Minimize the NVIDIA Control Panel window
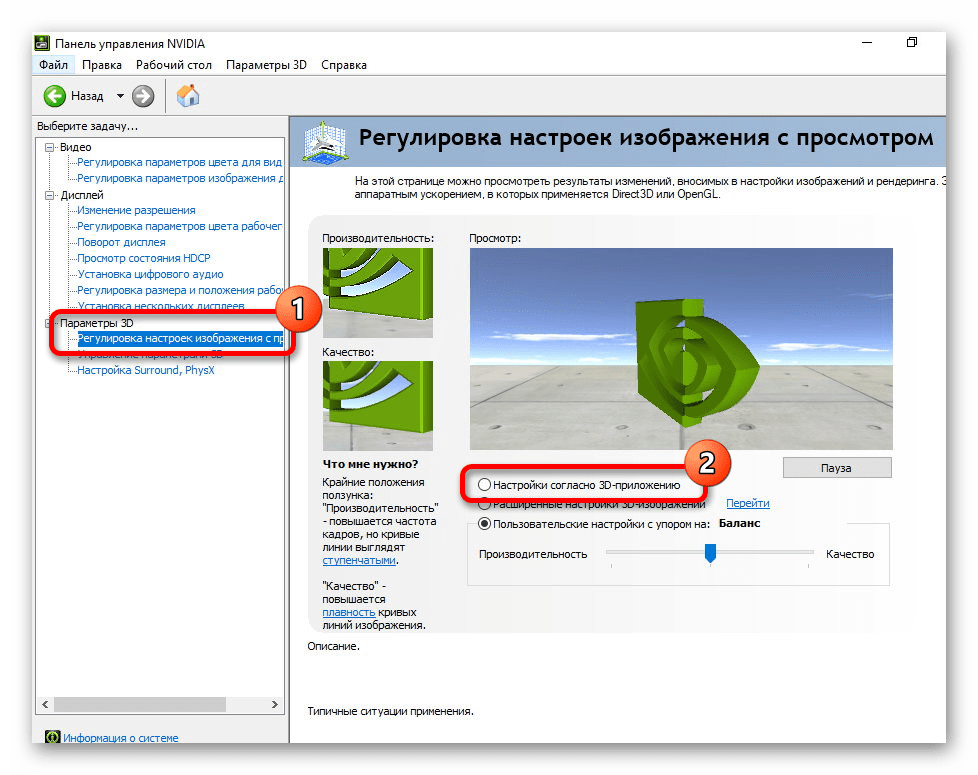This screenshot has width=978, height=775. pyautogui.click(x=867, y=42)
